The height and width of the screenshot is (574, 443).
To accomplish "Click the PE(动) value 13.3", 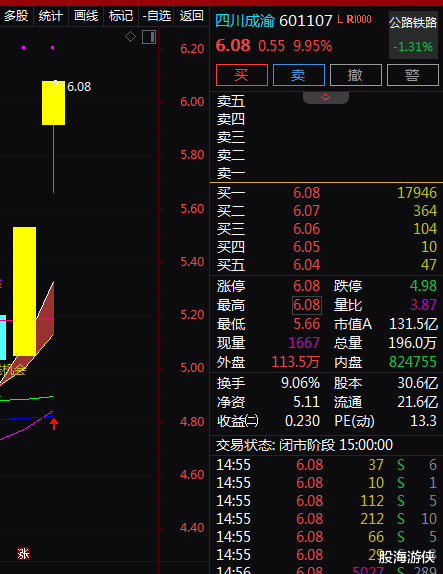I will (423, 421).
